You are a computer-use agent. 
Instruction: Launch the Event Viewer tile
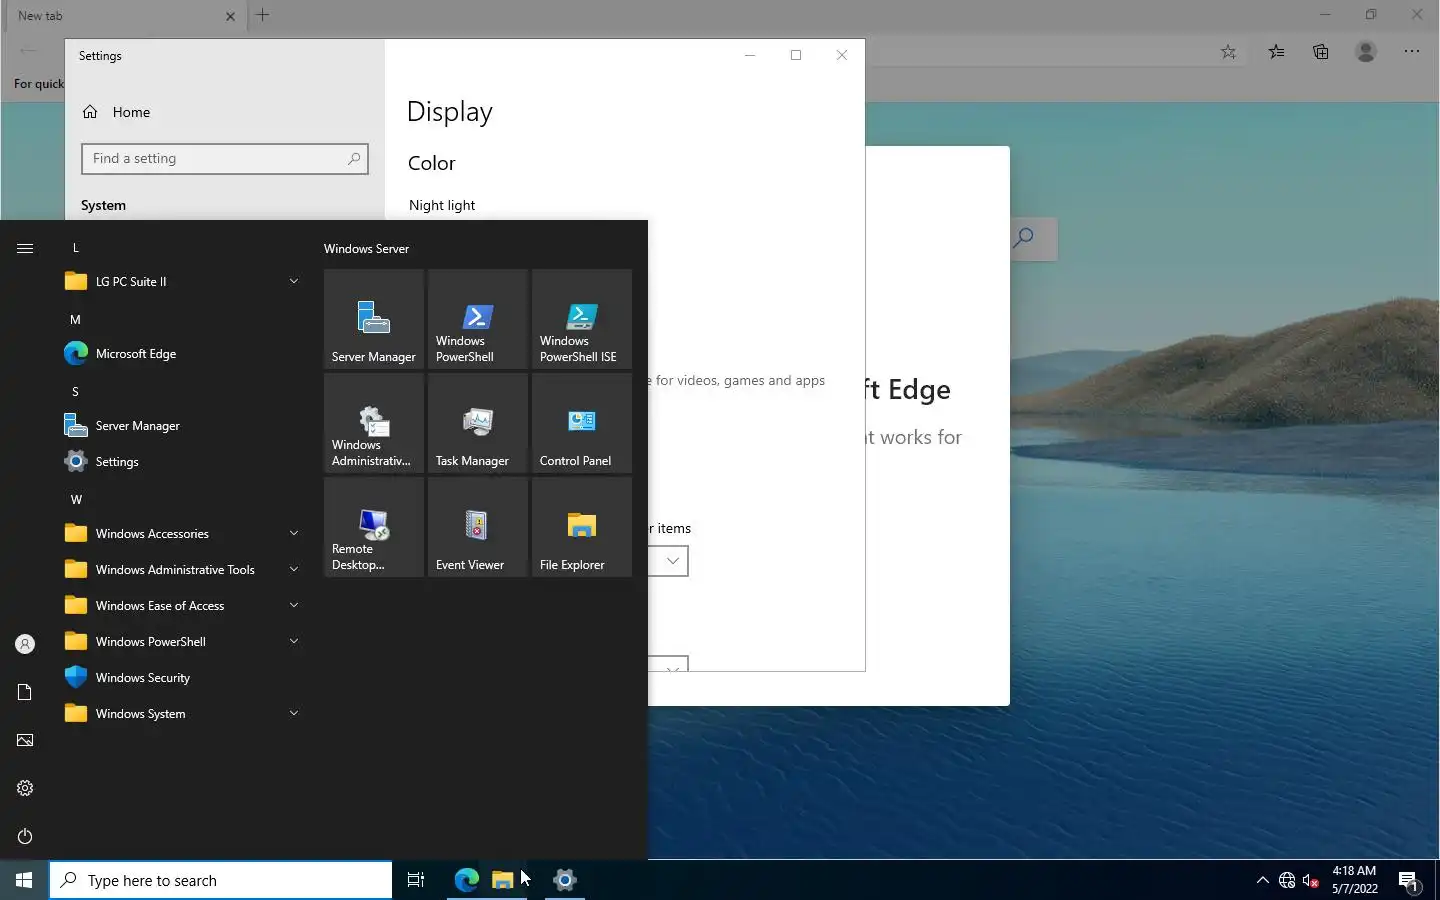(478, 527)
